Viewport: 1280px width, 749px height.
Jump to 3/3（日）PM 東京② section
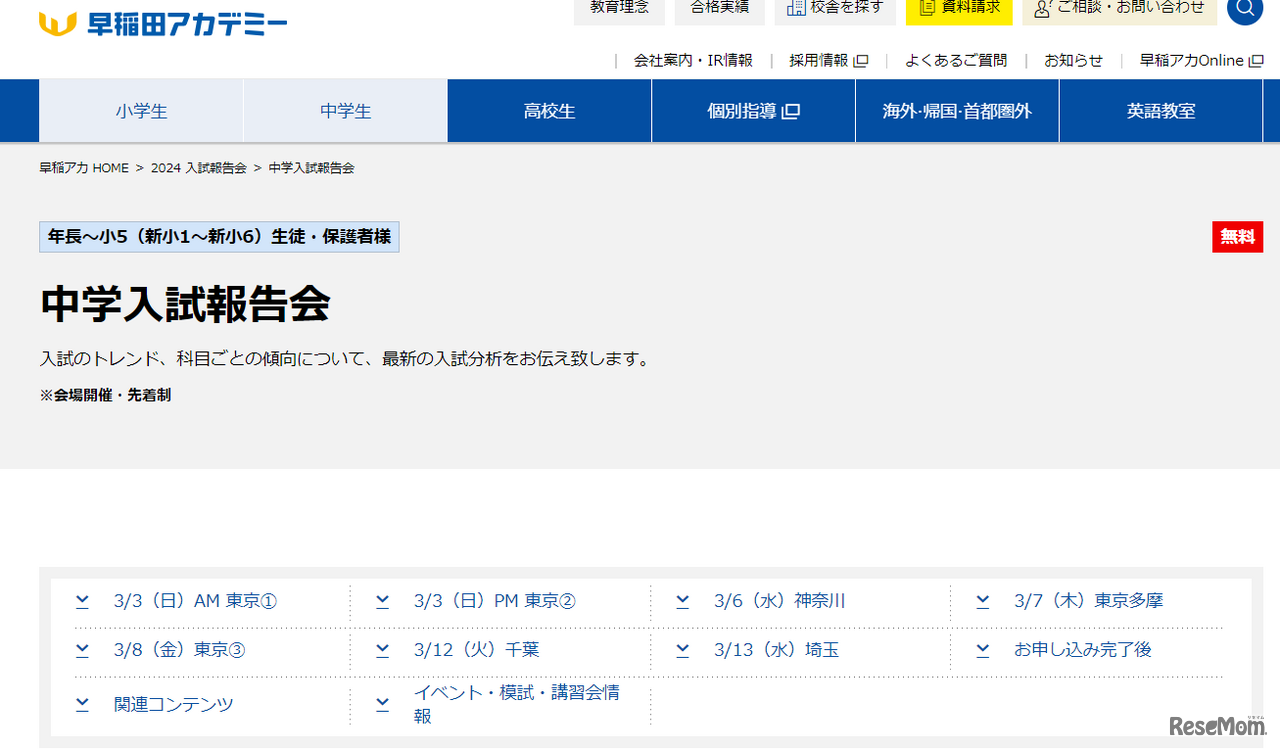[x=495, y=601]
